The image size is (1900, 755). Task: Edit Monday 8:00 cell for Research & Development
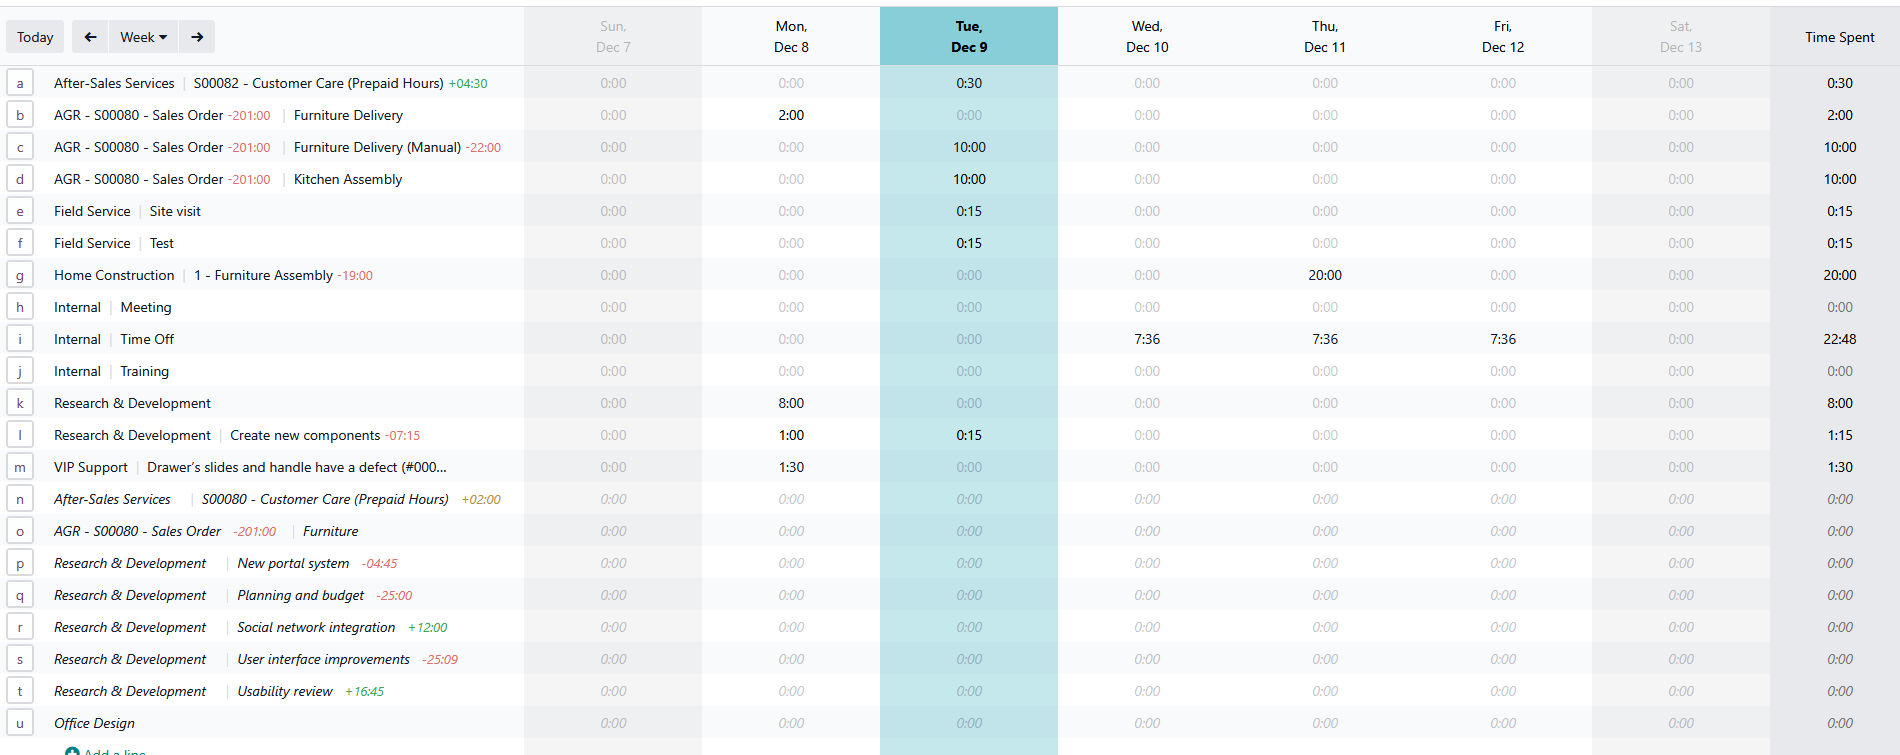pos(790,403)
